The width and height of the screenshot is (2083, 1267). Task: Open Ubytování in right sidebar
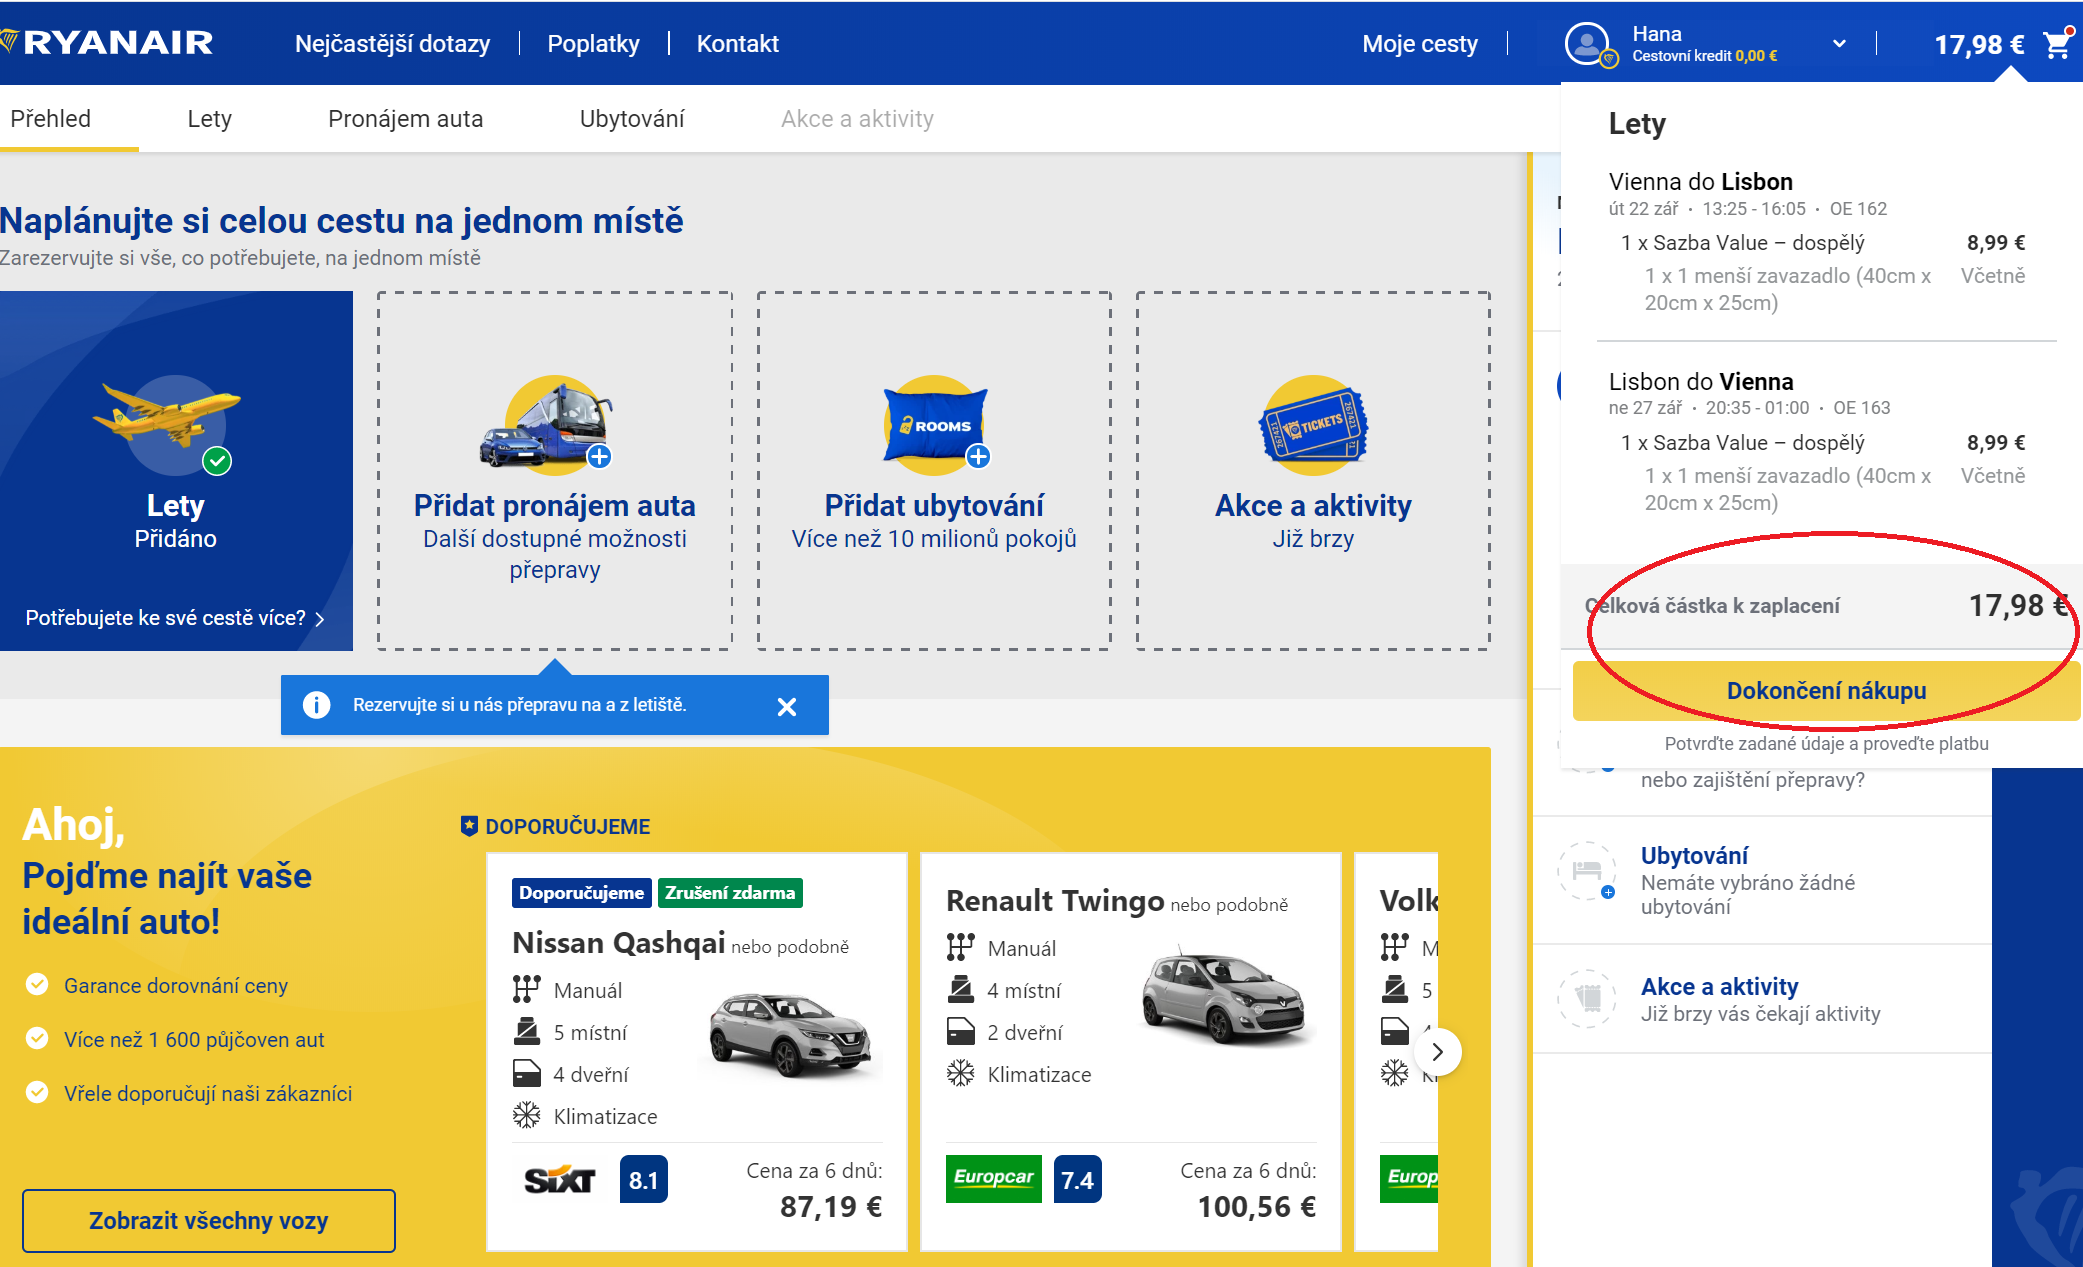(1694, 856)
